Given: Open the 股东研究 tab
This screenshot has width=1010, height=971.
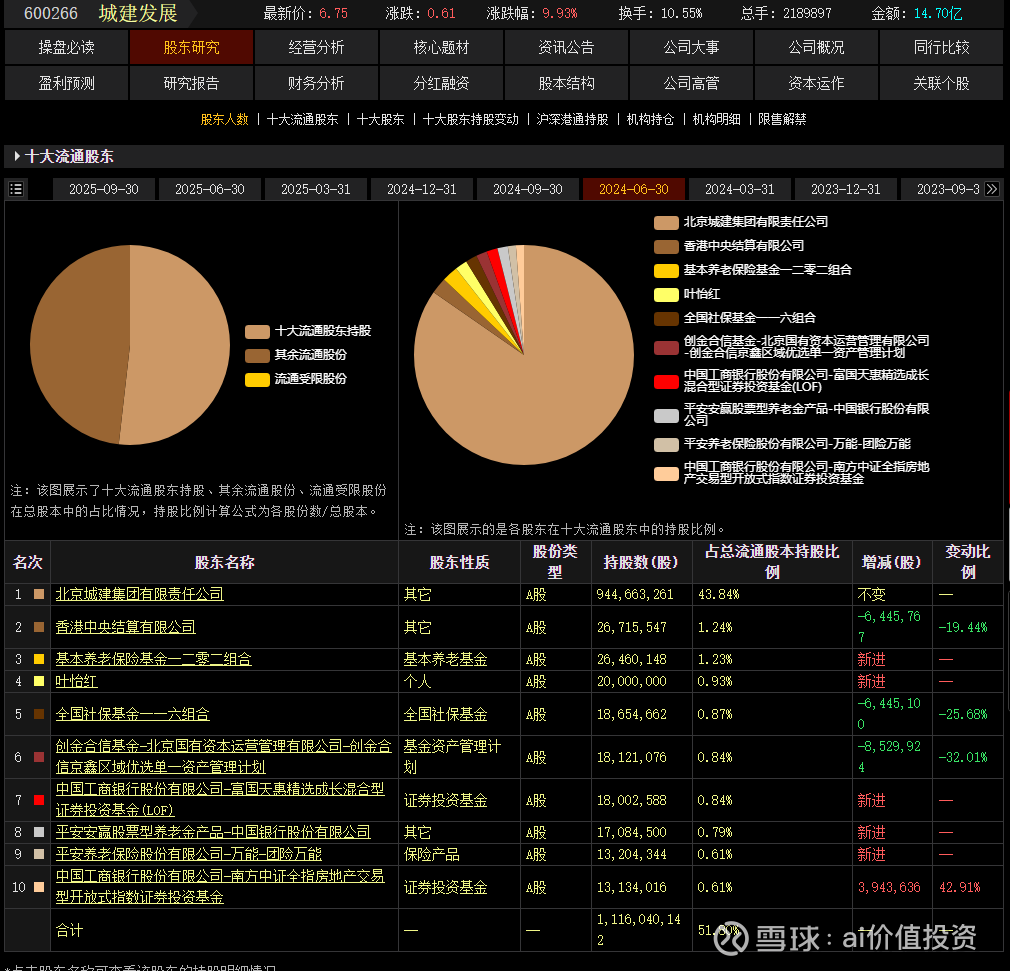Looking at the screenshot, I should pos(191,47).
